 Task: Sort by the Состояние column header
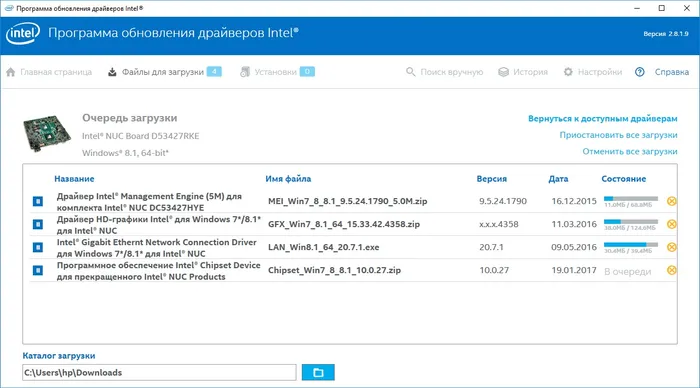624,179
